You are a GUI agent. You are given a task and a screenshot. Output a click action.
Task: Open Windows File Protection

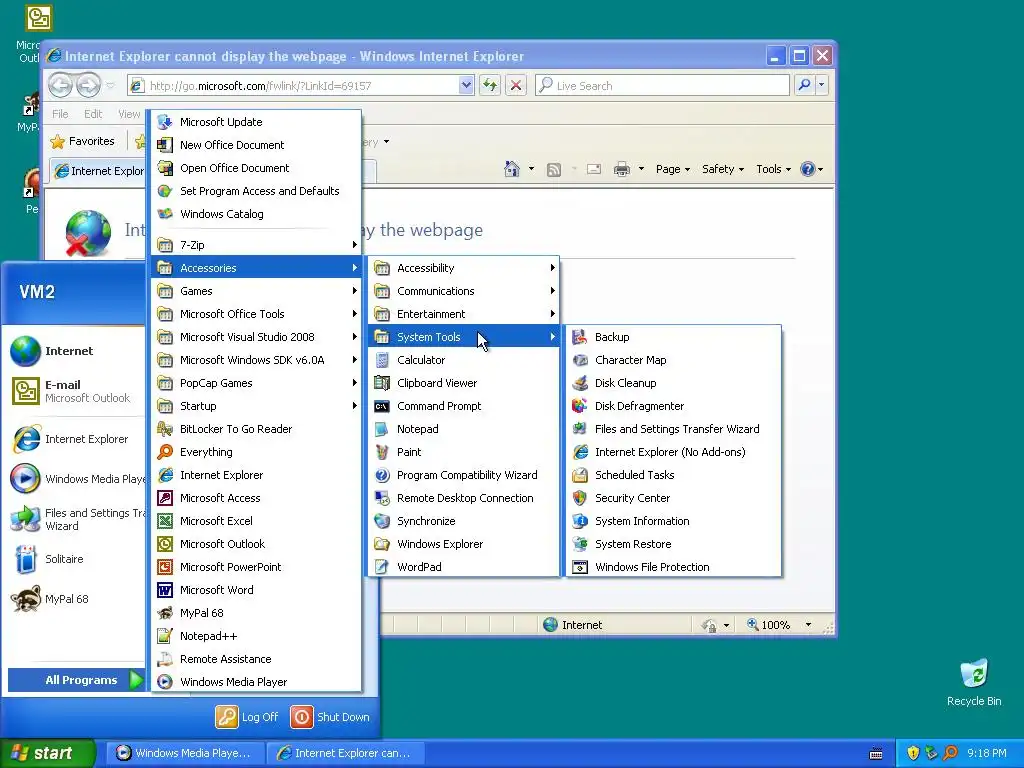pyautogui.click(x=673, y=567)
